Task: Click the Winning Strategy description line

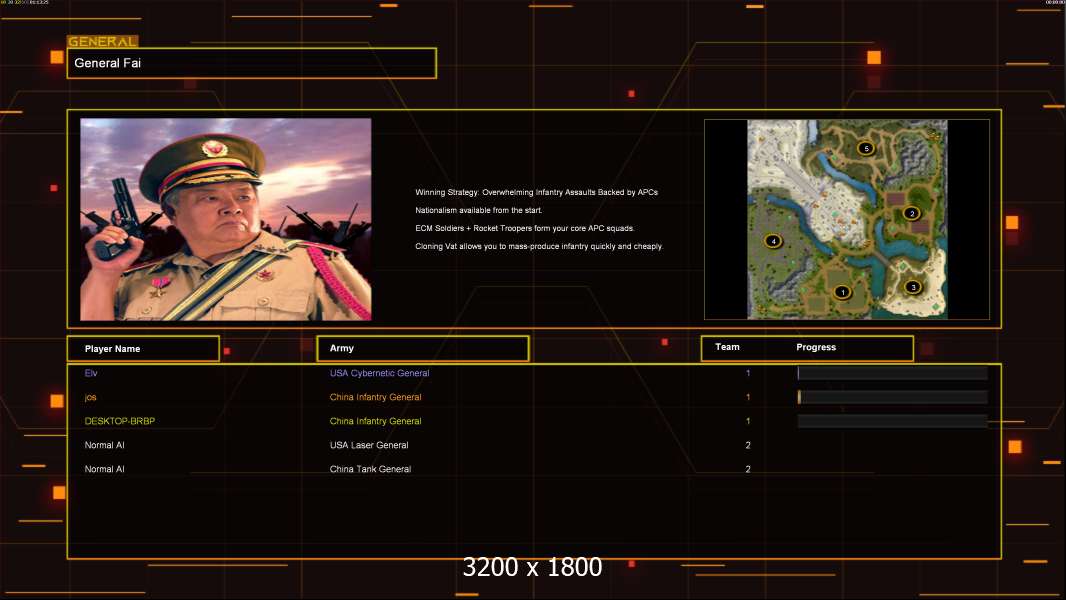Action: [536, 192]
